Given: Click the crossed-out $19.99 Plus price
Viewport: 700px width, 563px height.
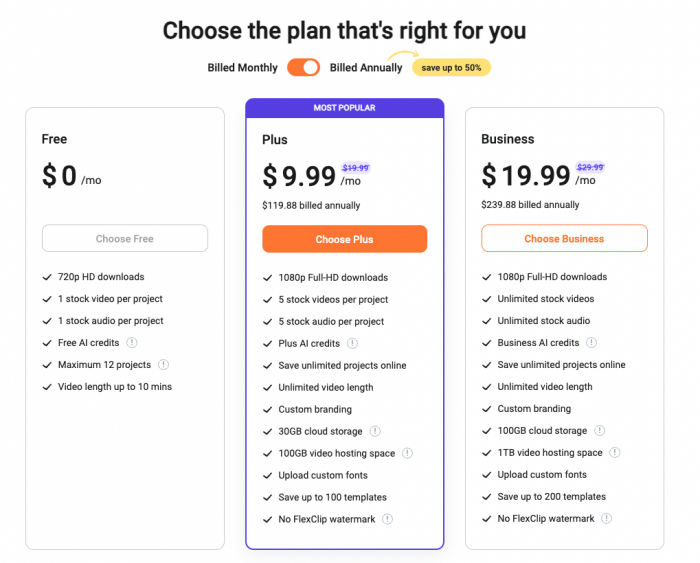Looking at the screenshot, I should click(355, 168).
